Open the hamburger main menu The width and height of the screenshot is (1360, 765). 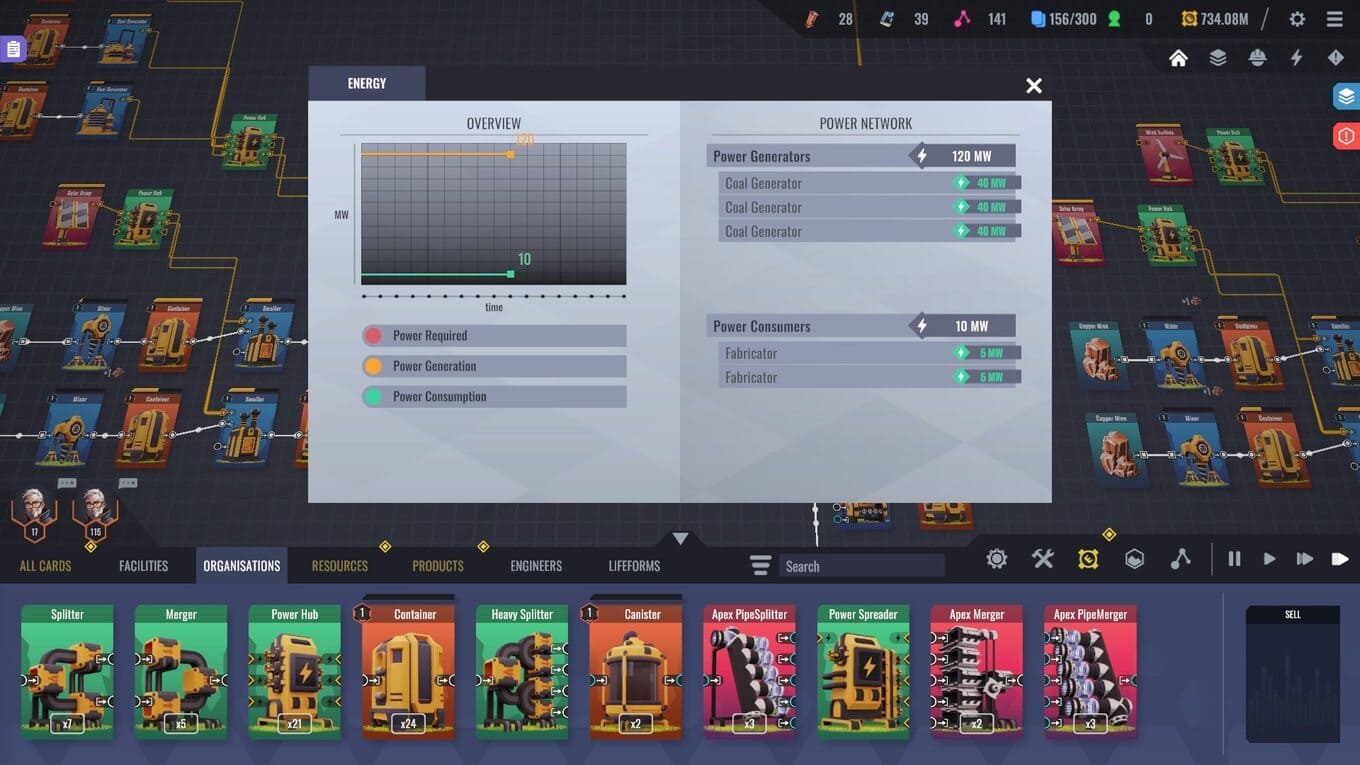click(x=1335, y=19)
